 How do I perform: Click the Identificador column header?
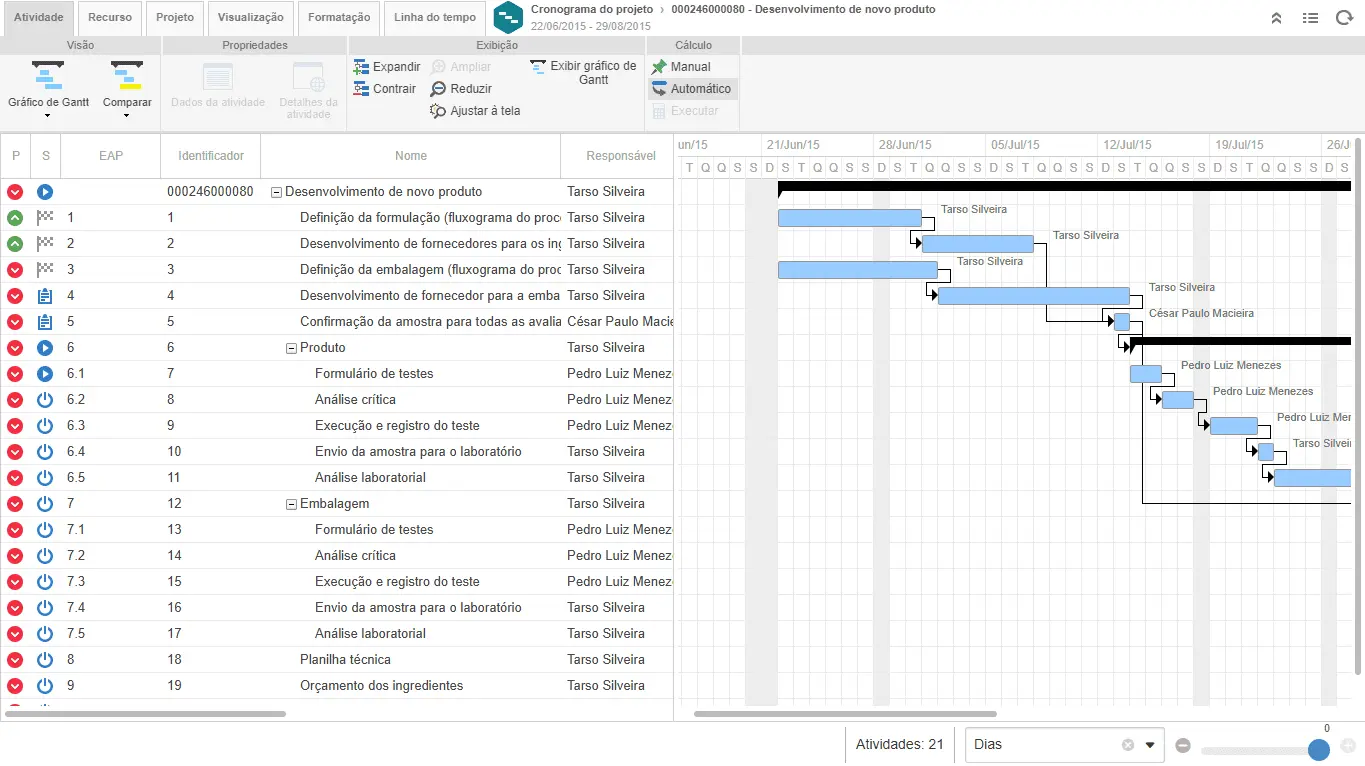pos(211,156)
